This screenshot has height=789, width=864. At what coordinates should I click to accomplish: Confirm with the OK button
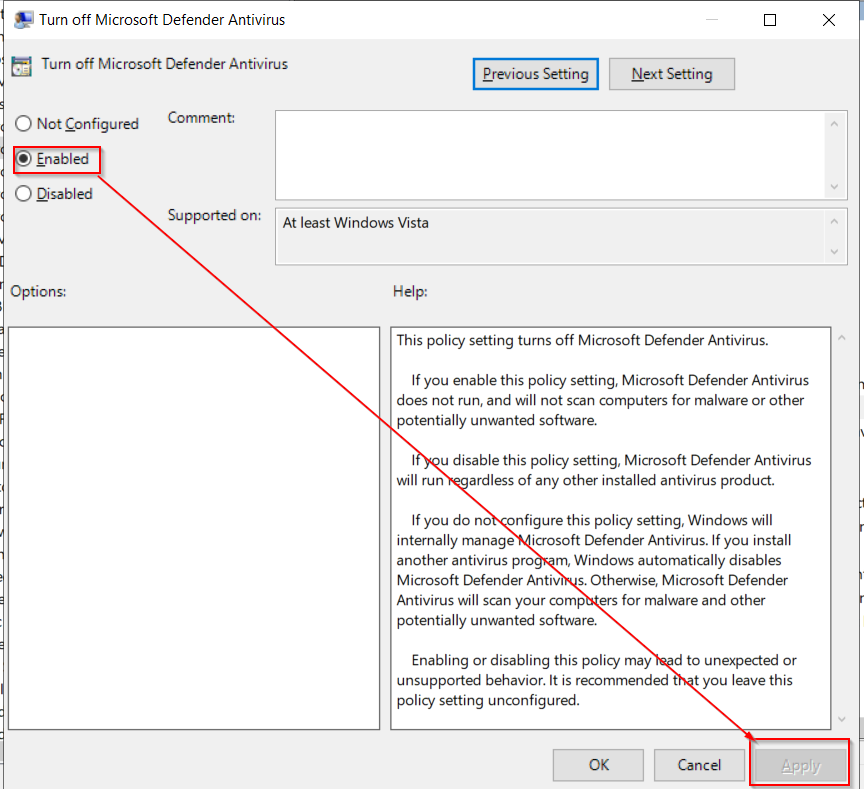598,765
